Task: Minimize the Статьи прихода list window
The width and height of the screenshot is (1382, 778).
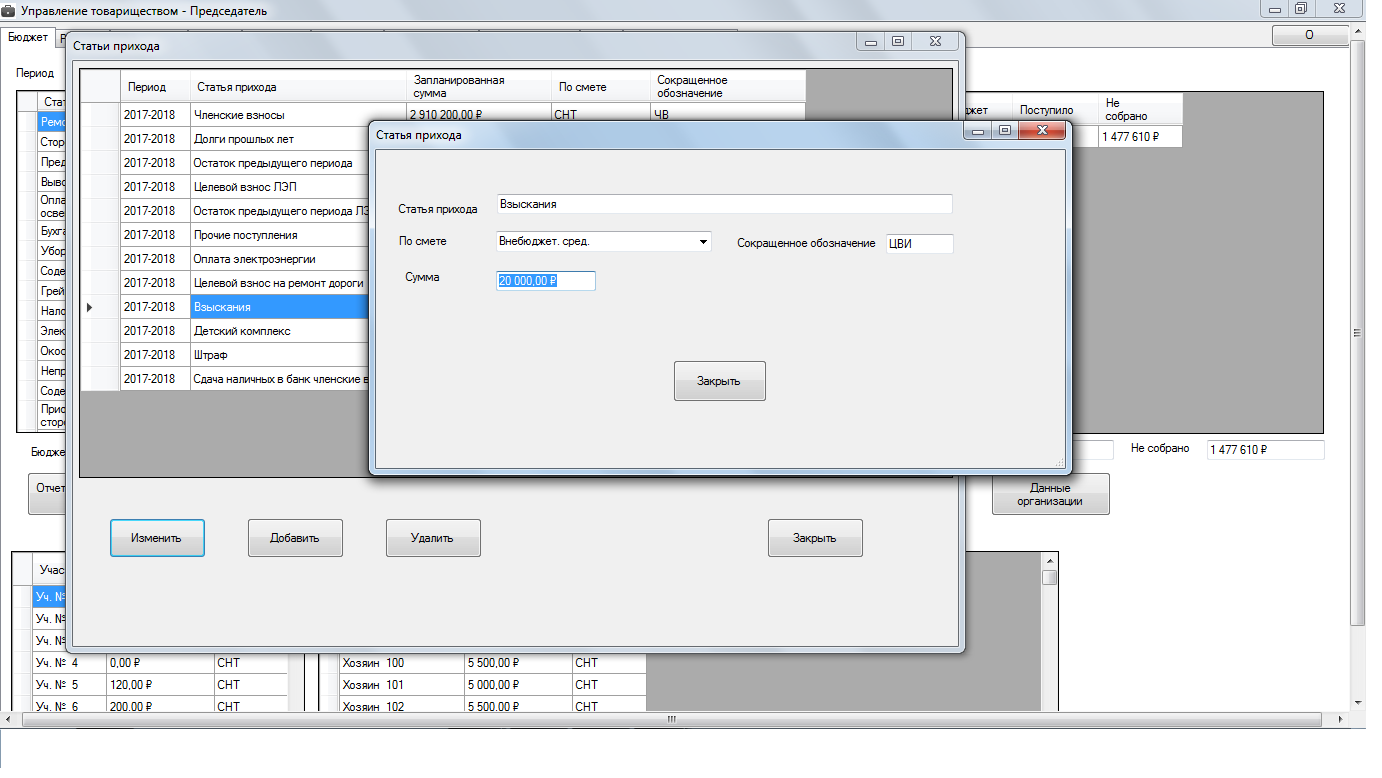Action: 871,42
